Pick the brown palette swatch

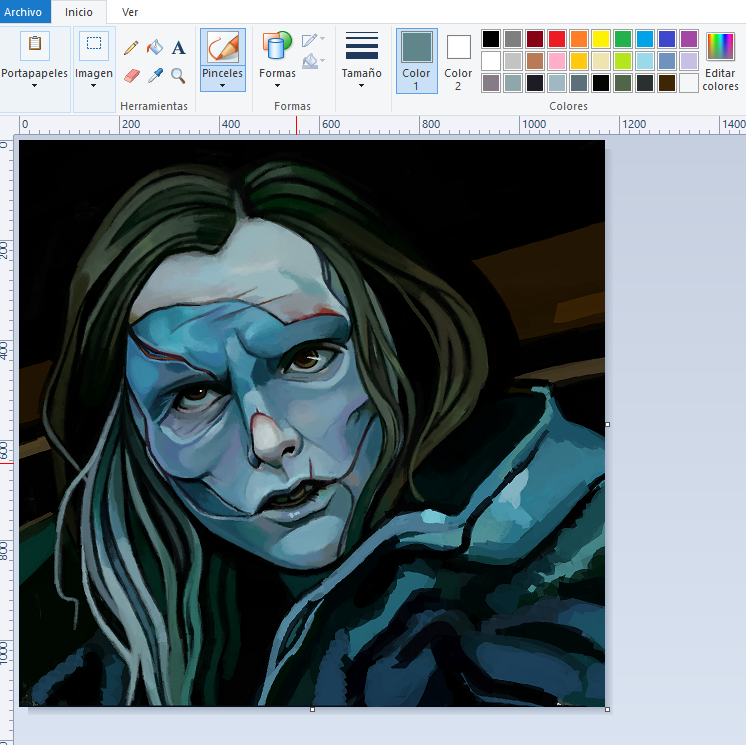click(x=535, y=61)
